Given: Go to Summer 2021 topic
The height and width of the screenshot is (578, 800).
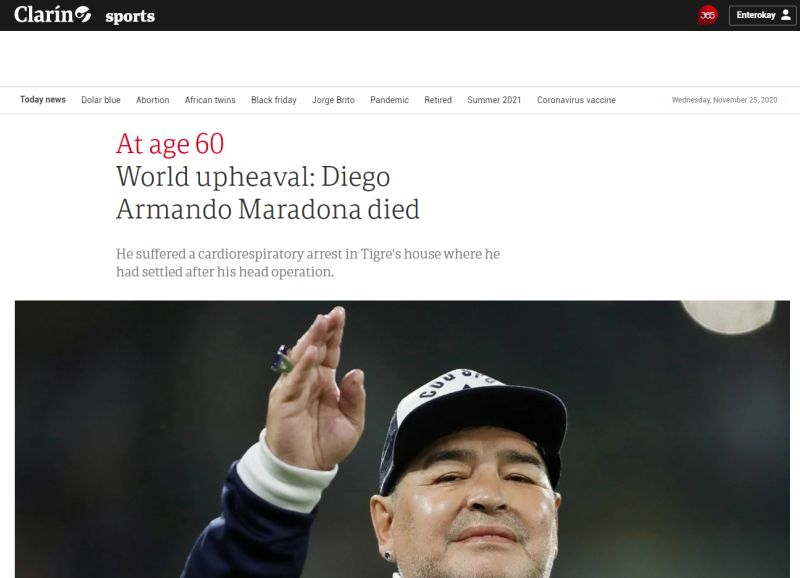Looking at the screenshot, I should [494, 100].
